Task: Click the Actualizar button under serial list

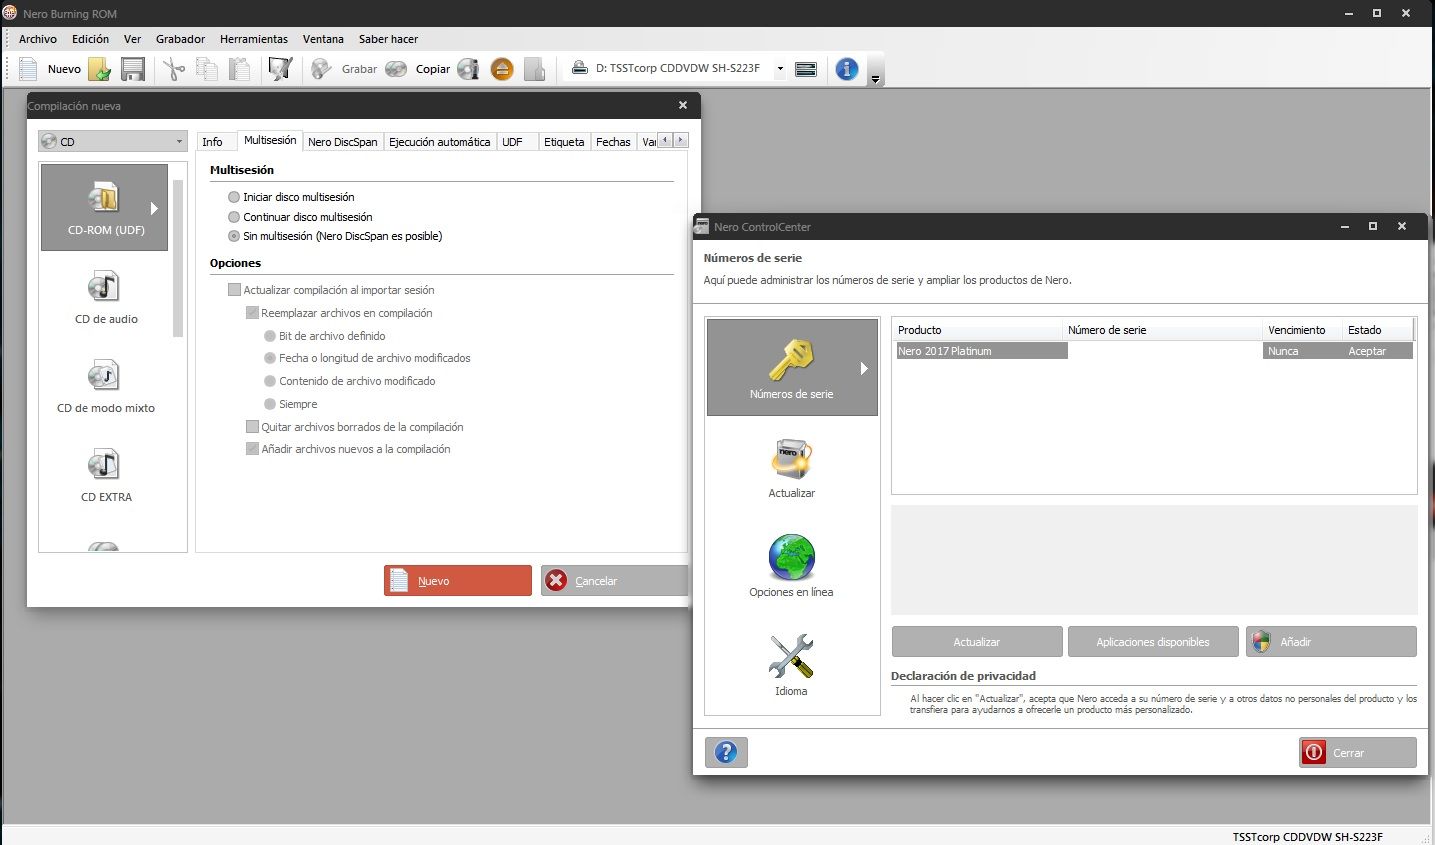Action: (x=977, y=642)
